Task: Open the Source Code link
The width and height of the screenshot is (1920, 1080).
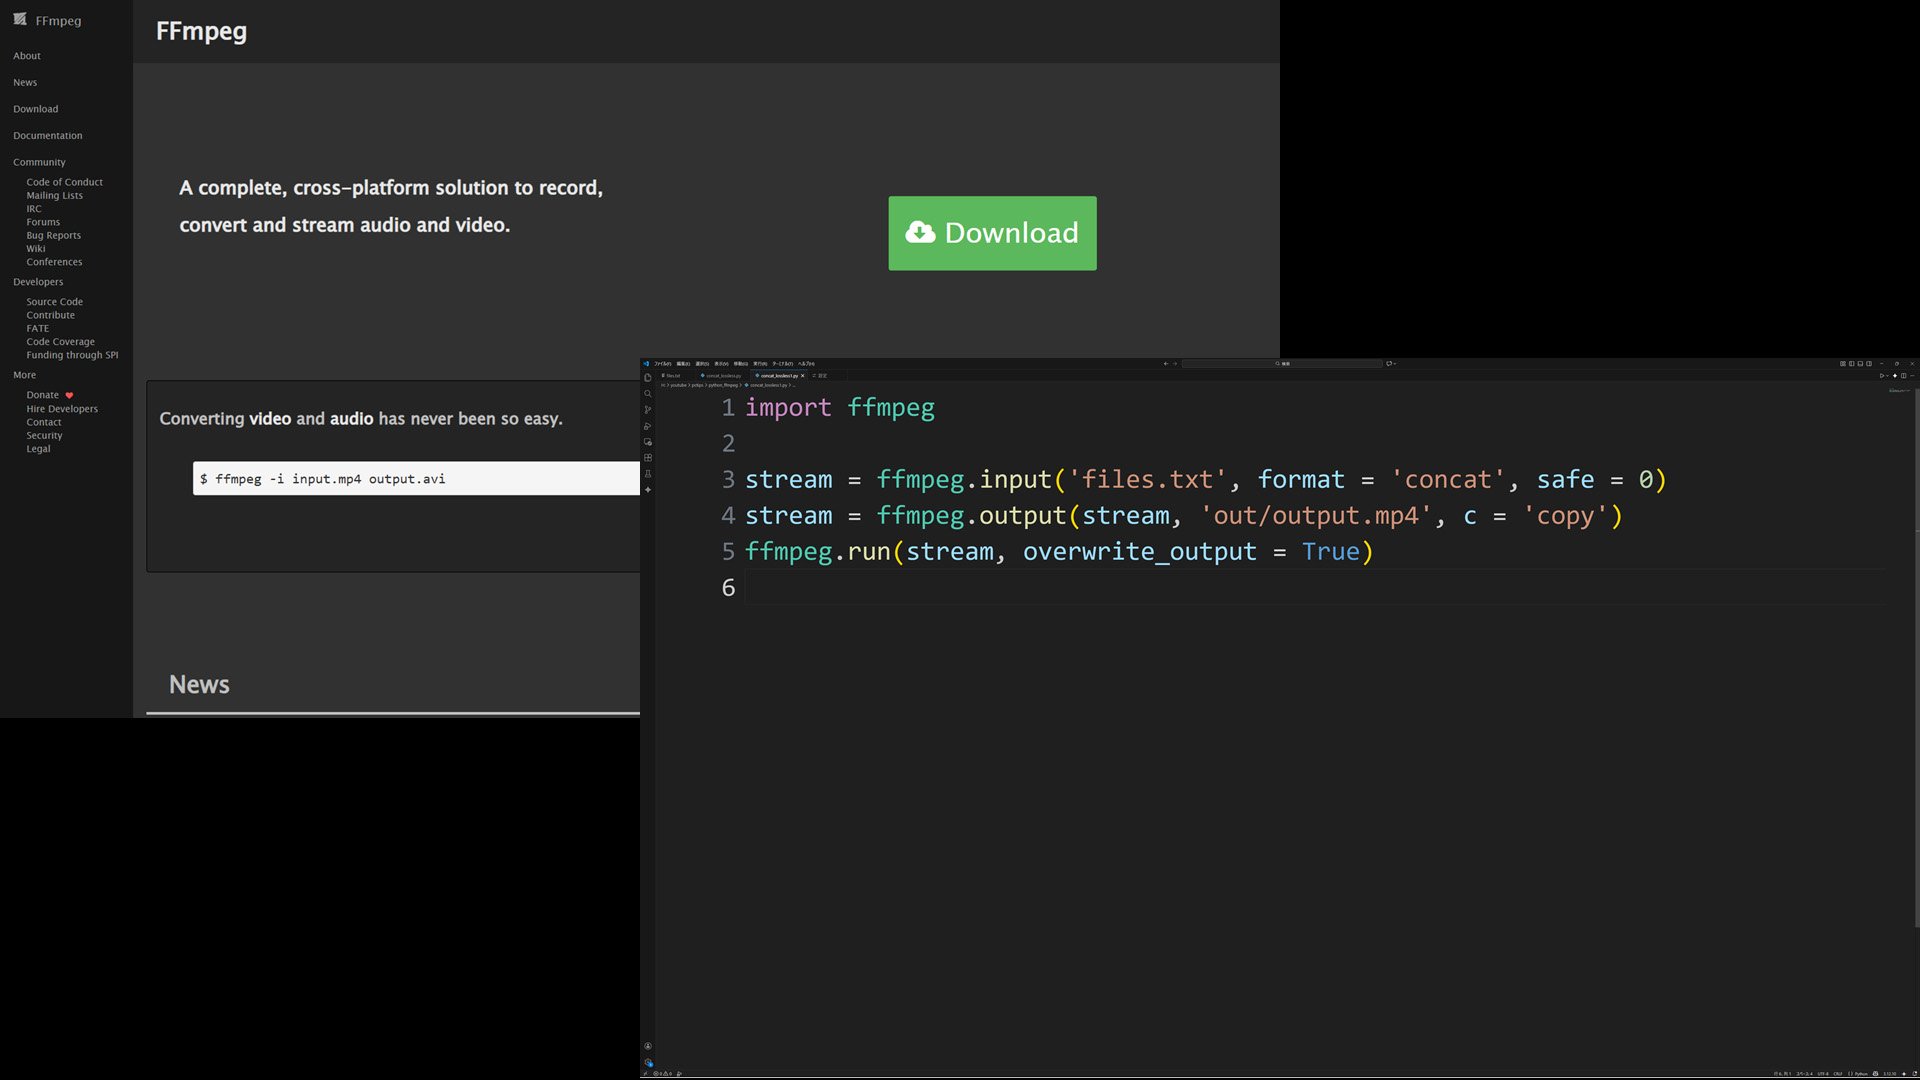Action: click(x=54, y=301)
